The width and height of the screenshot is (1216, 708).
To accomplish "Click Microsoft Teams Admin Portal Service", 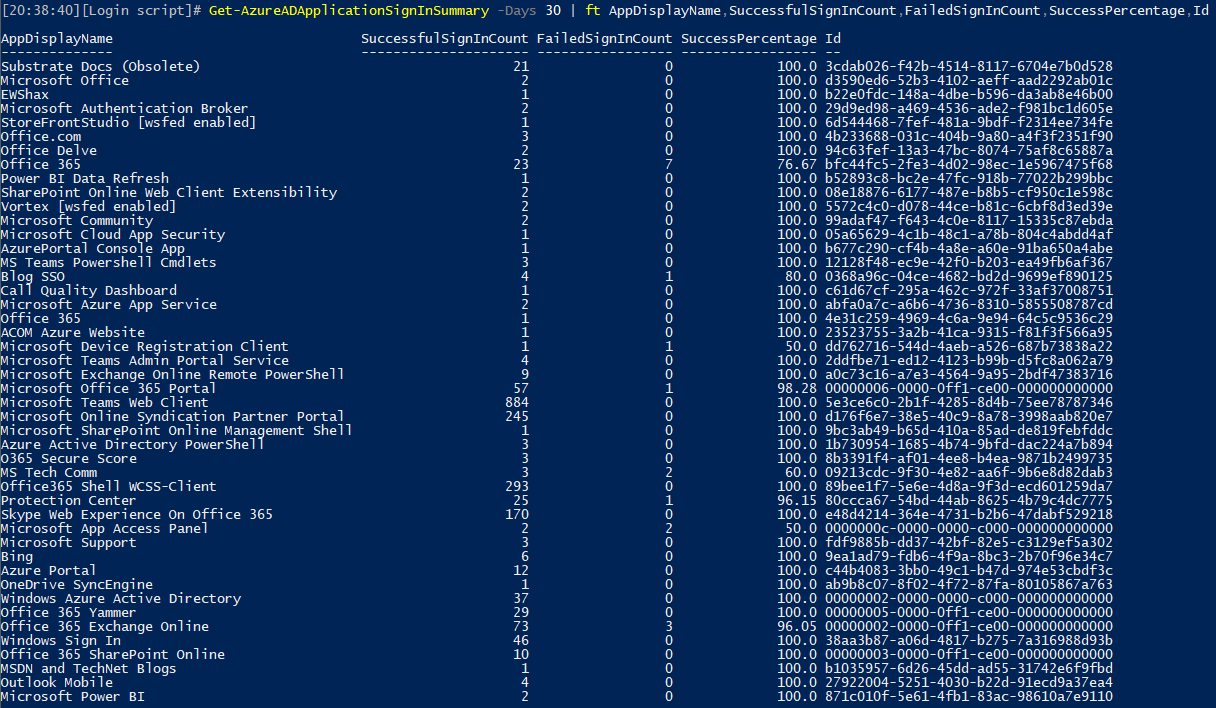I will [x=145, y=360].
